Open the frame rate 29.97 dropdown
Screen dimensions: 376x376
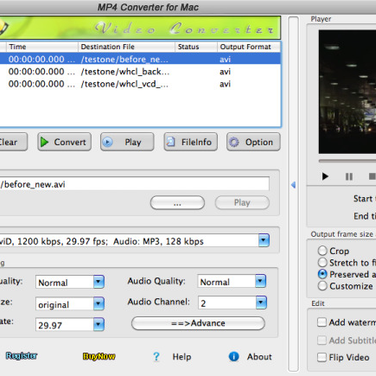tap(99, 325)
